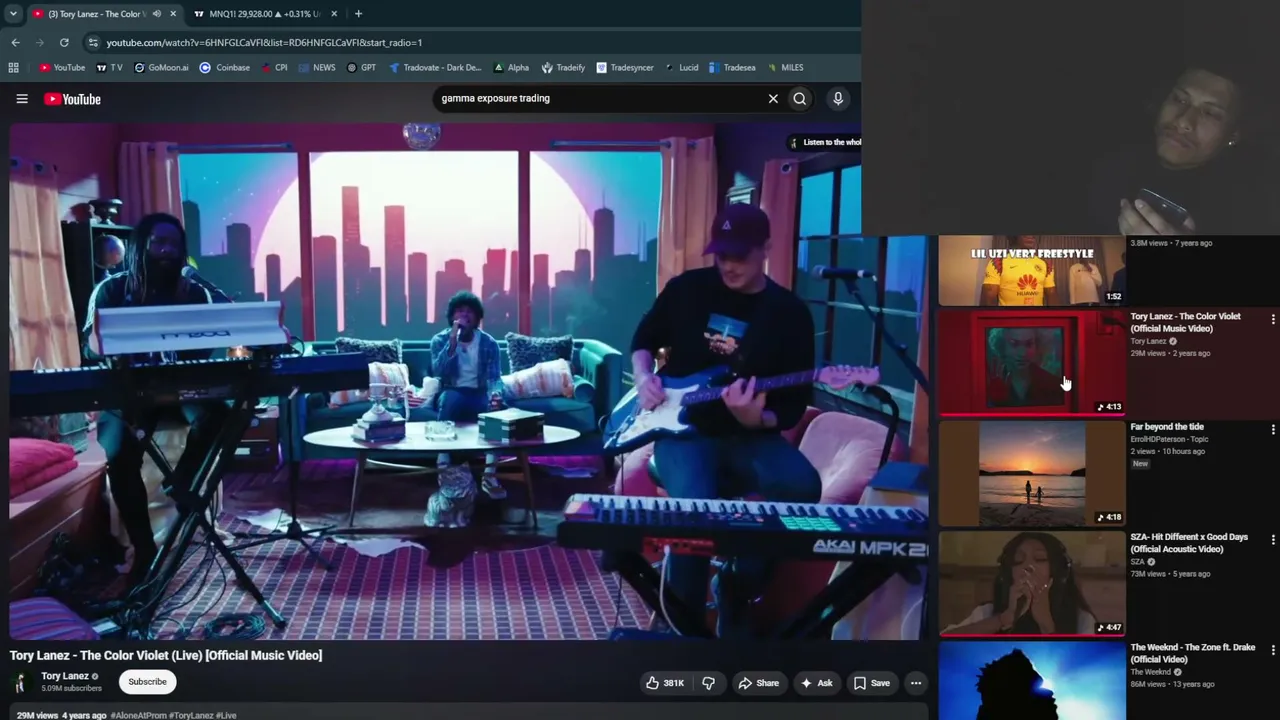
Task: Click the #Live hashtag
Action: 226,715
